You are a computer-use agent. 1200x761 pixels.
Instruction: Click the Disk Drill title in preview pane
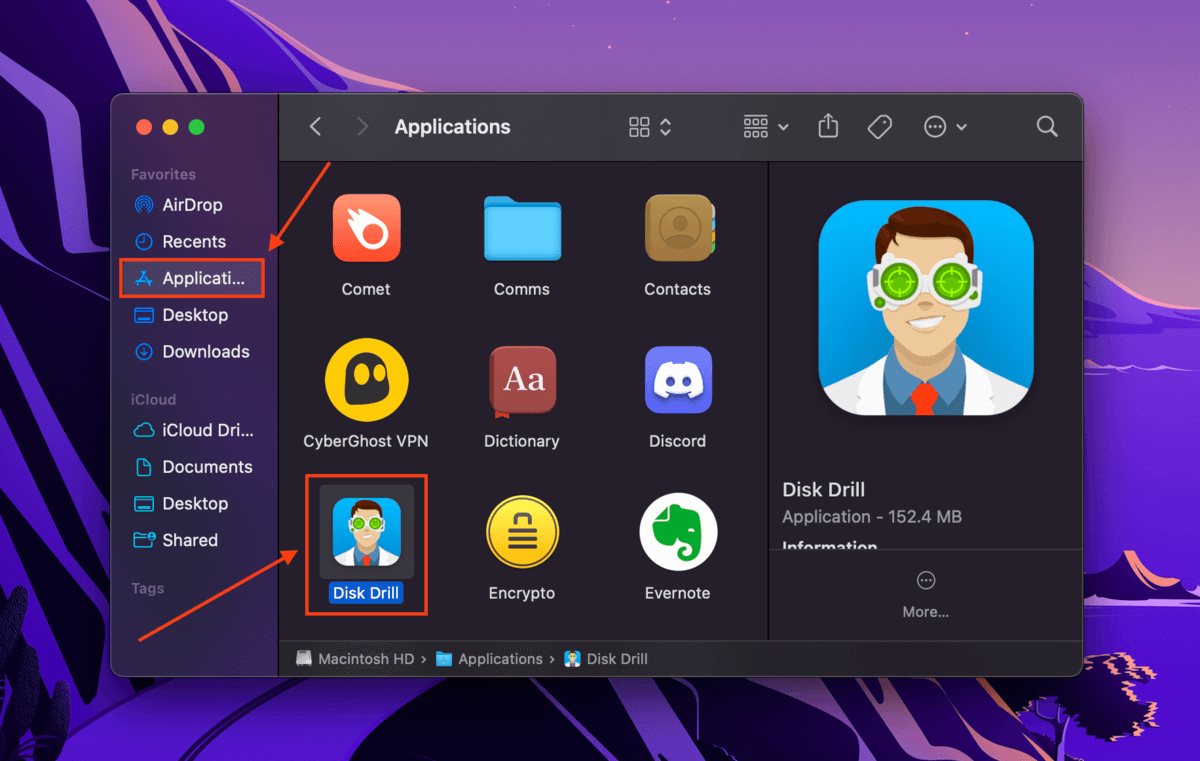(824, 490)
